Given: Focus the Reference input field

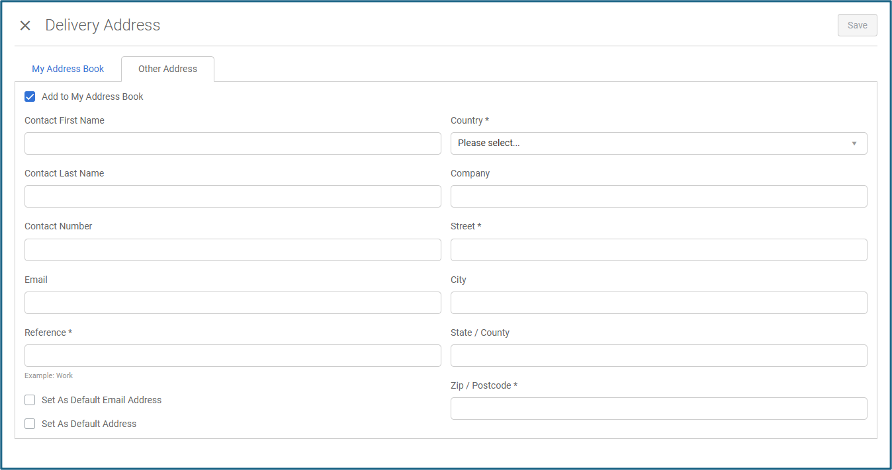Looking at the screenshot, I should click(232, 355).
